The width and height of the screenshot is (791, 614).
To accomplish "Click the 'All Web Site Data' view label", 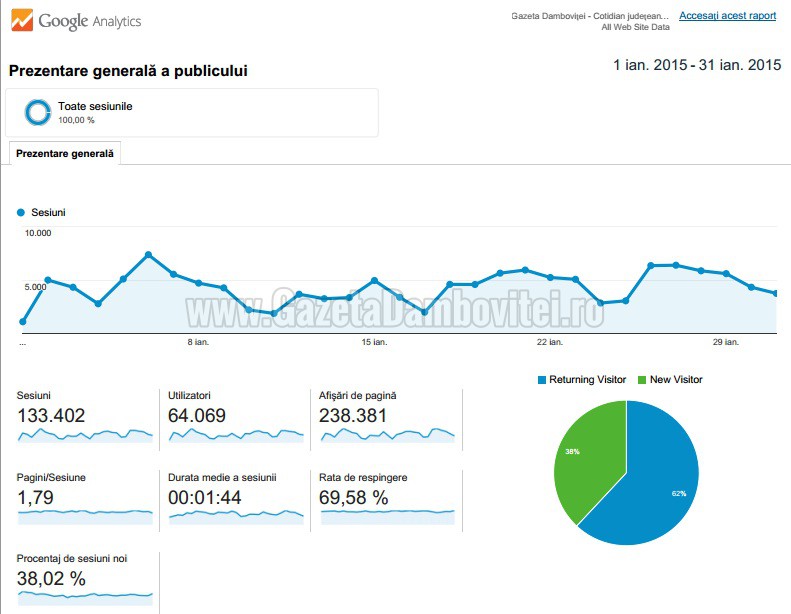I will point(635,27).
